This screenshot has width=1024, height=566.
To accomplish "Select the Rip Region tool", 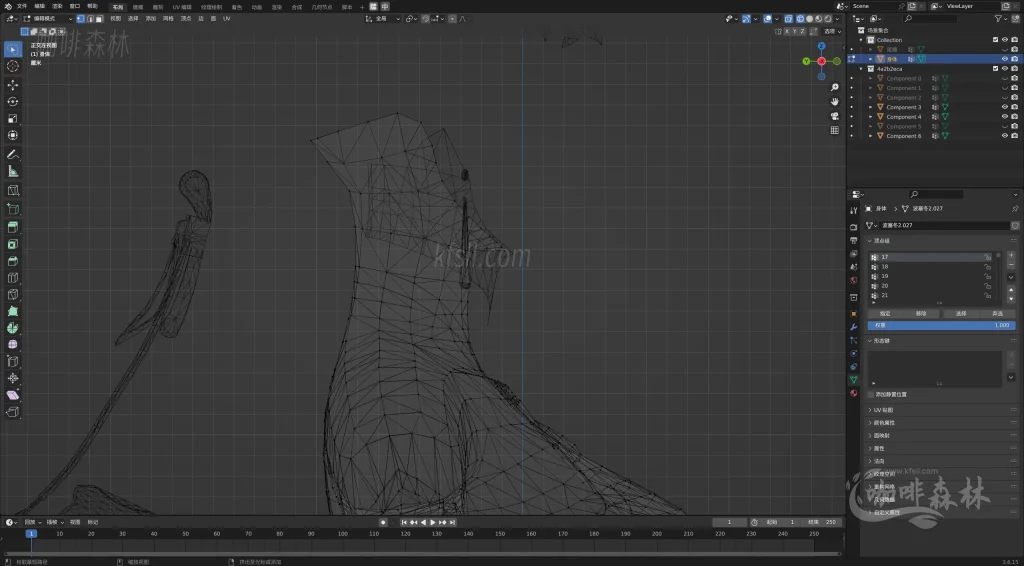I will (x=12, y=412).
